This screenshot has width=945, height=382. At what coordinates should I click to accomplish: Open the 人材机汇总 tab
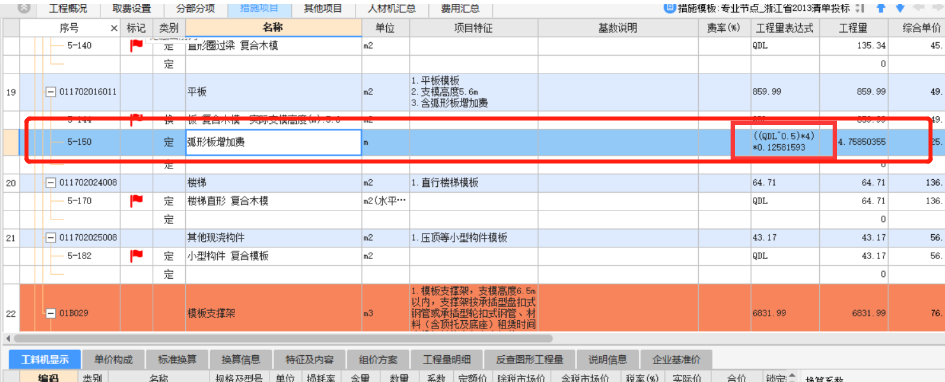(x=391, y=8)
